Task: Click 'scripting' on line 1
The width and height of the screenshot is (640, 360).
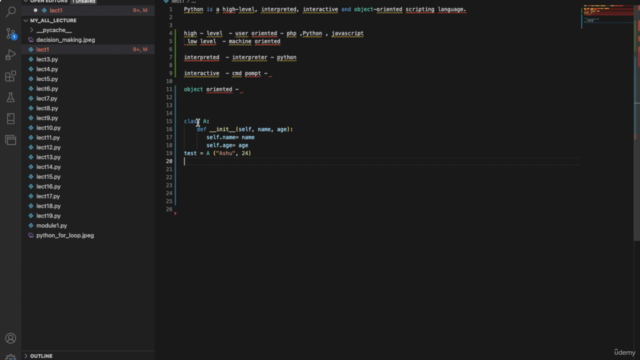Action: point(420,9)
